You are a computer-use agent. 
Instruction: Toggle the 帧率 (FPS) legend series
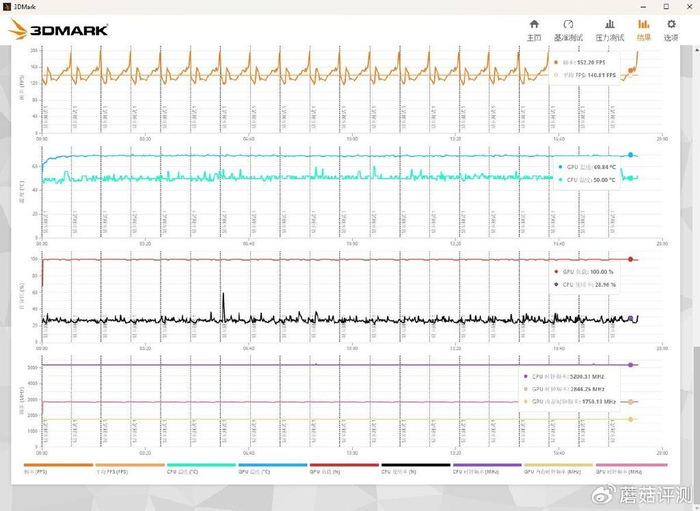pyautogui.click(x=58, y=469)
